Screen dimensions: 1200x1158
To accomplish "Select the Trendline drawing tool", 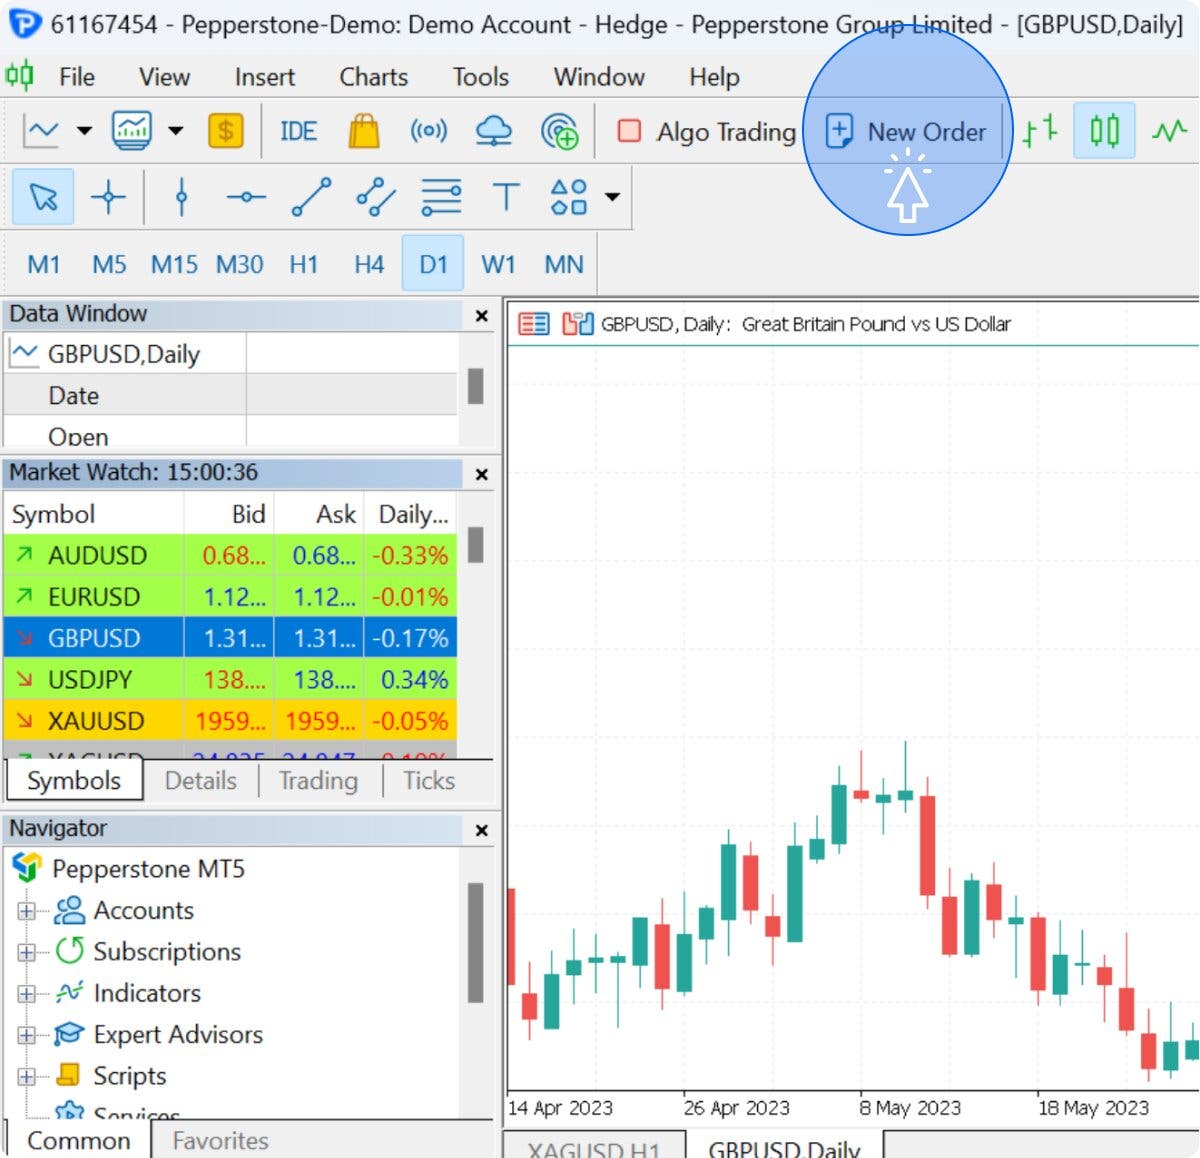I will [x=310, y=197].
